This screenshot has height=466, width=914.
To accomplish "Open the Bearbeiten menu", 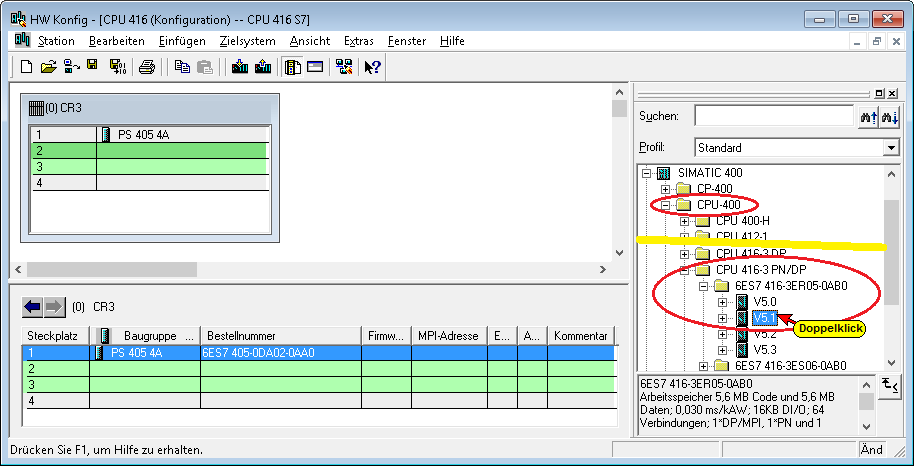I will 117,41.
